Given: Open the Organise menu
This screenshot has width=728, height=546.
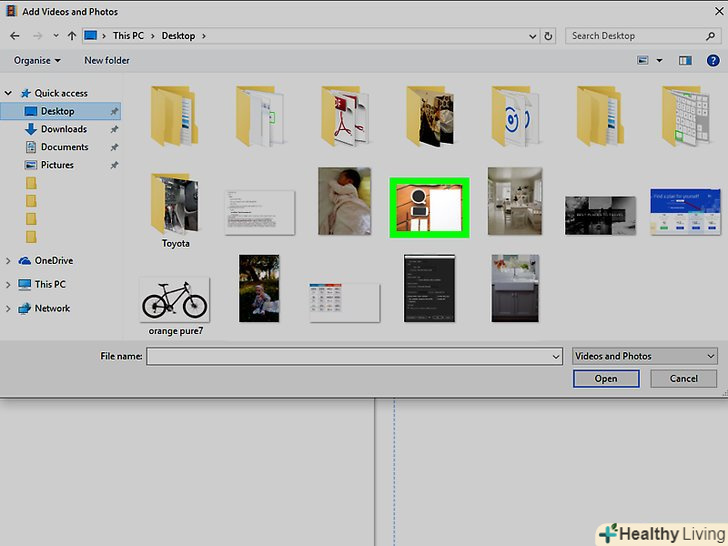Looking at the screenshot, I should click(36, 60).
